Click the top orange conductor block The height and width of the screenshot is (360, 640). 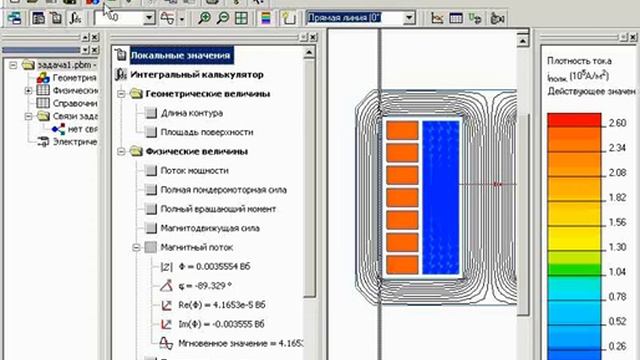tap(402, 130)
